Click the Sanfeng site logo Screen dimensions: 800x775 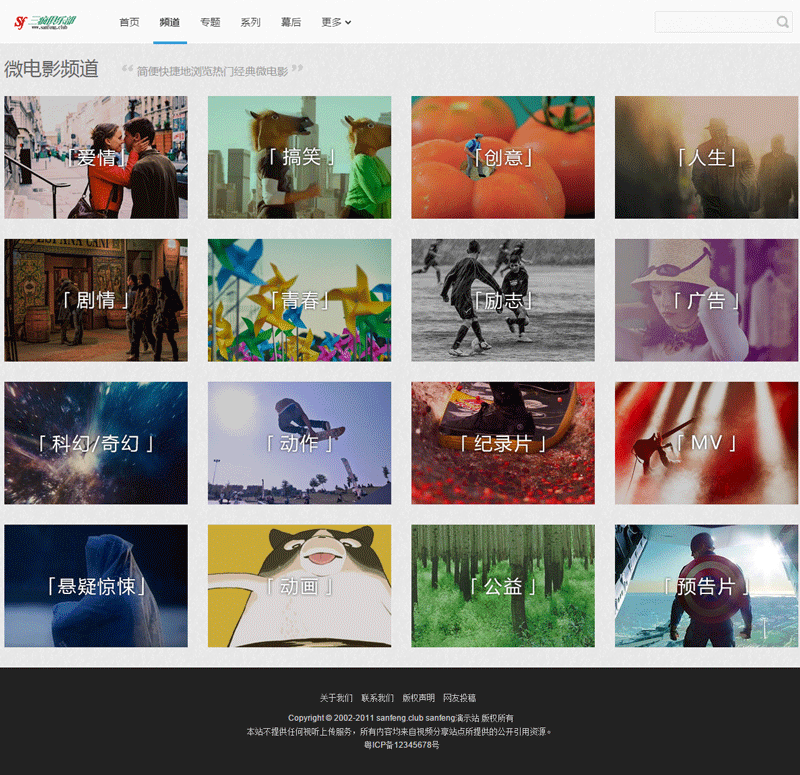click(x=45, y=22)
